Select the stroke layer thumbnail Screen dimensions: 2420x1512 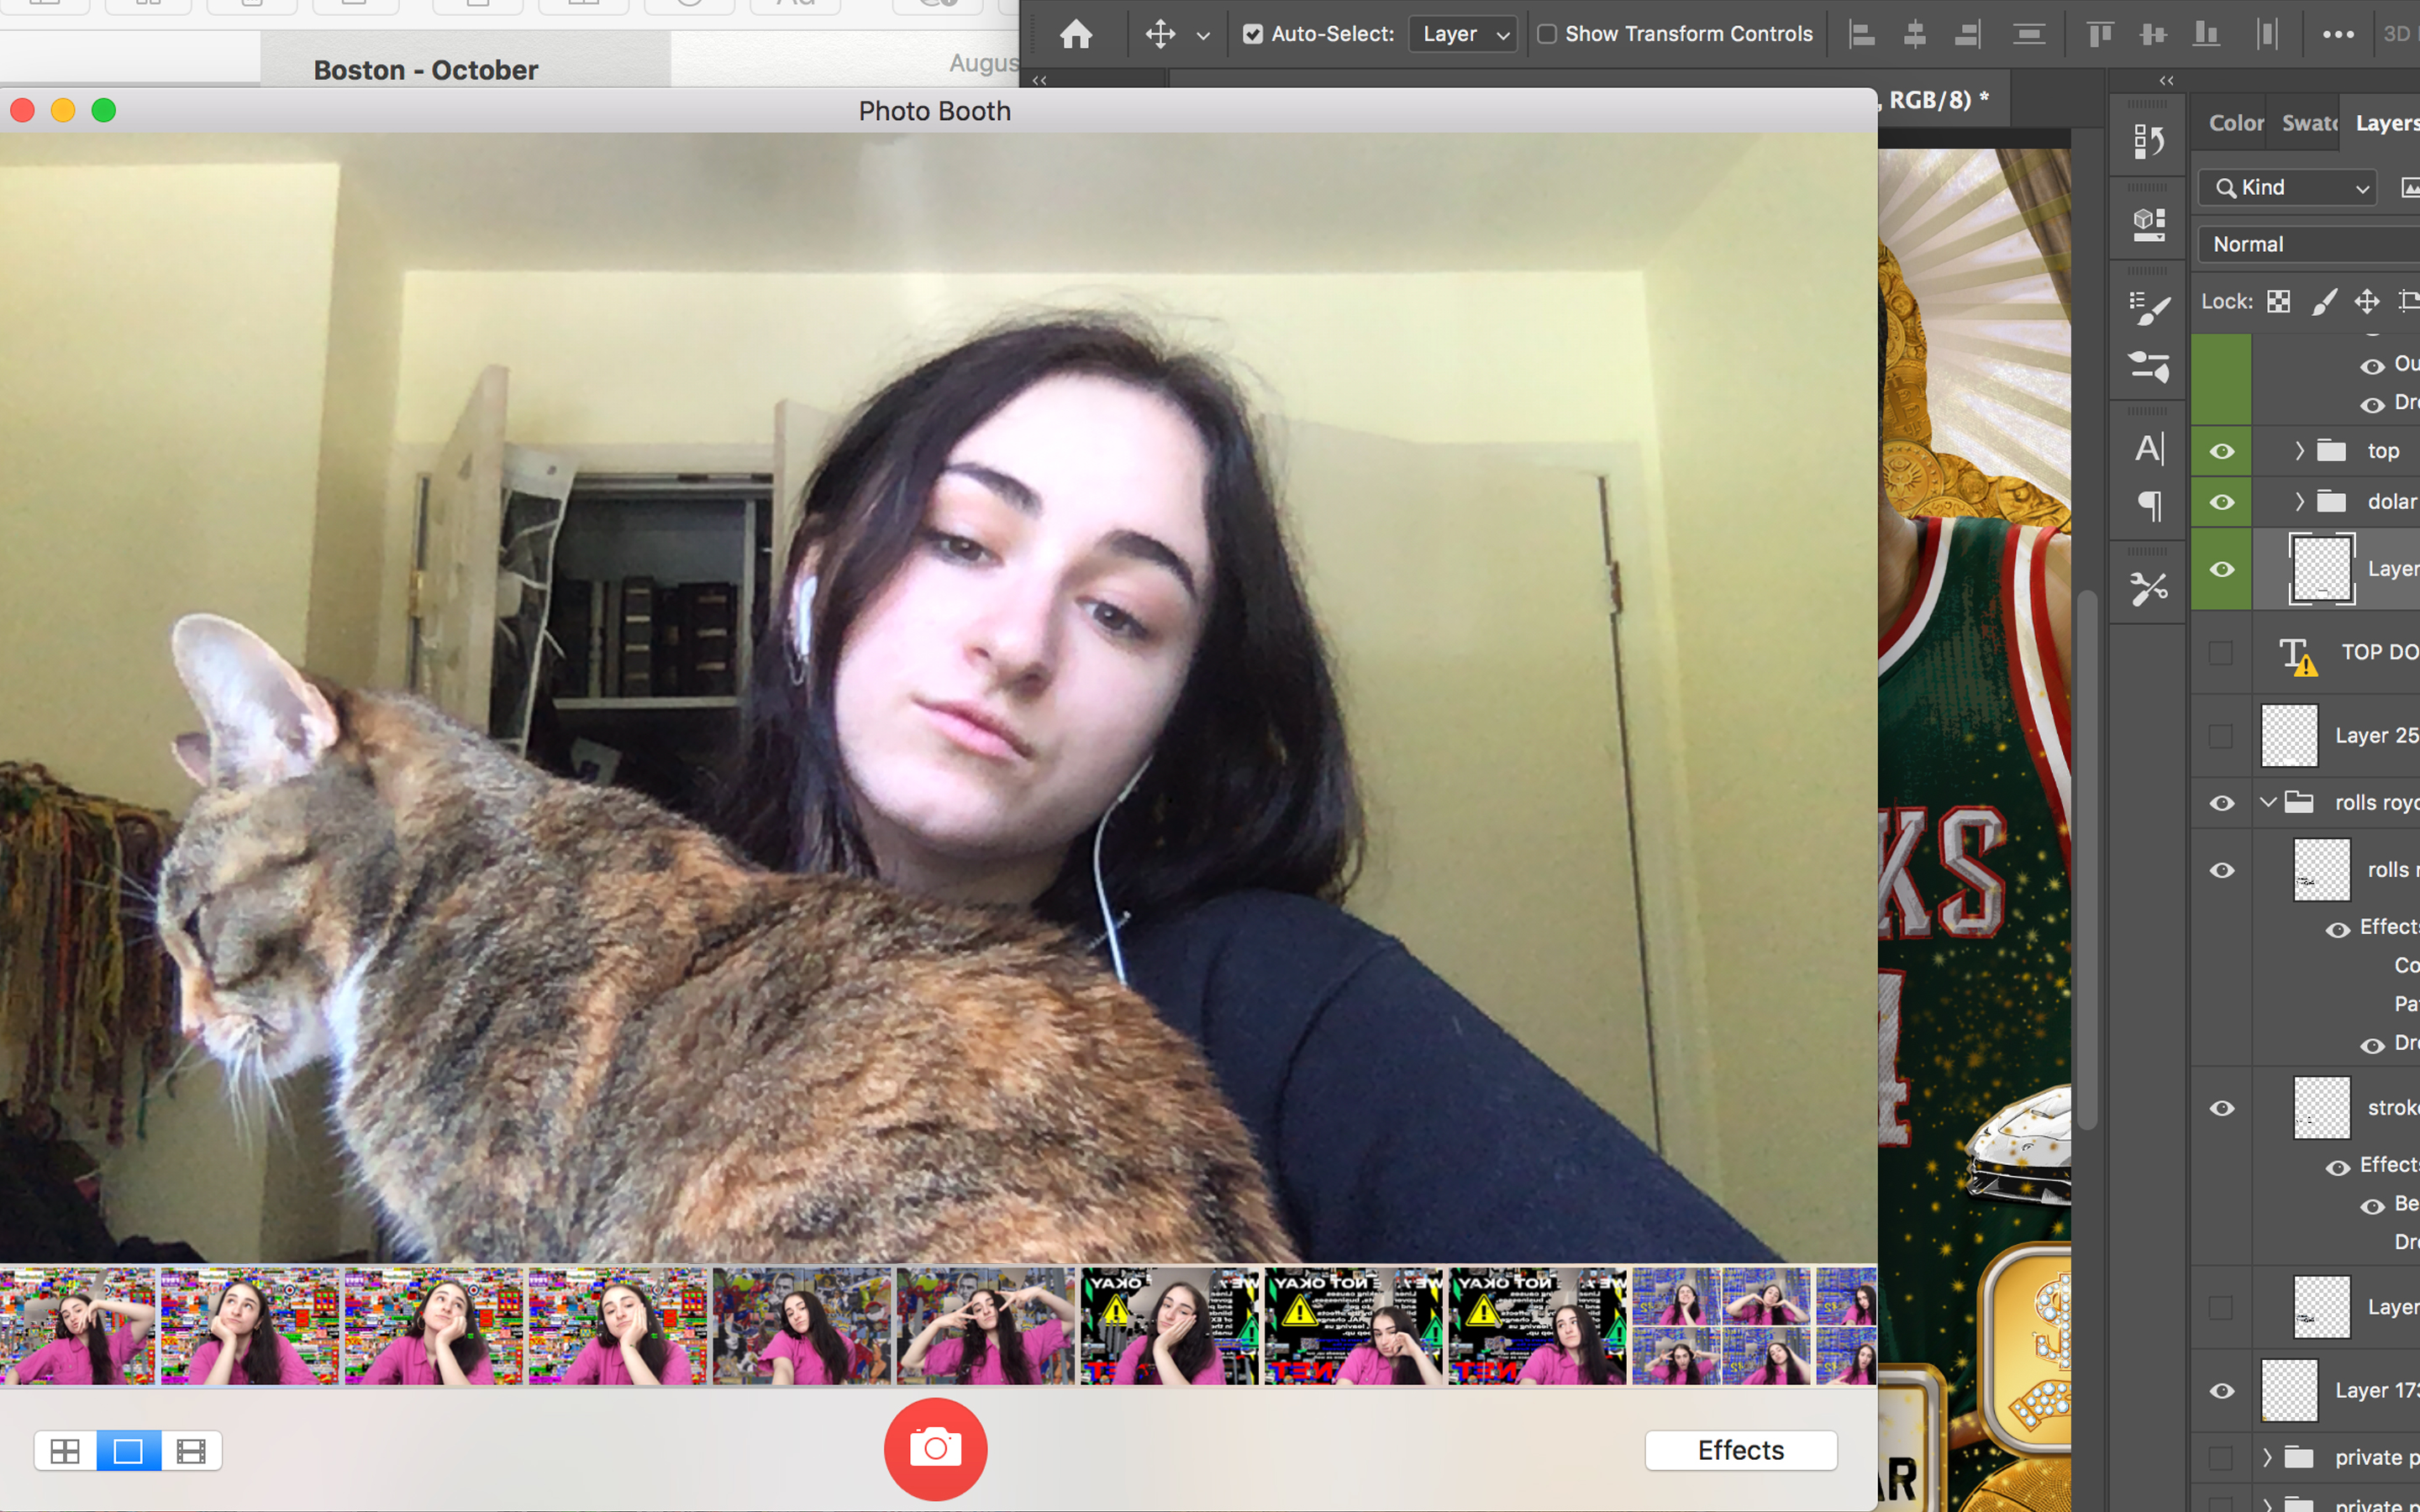coord(2321,1107)
